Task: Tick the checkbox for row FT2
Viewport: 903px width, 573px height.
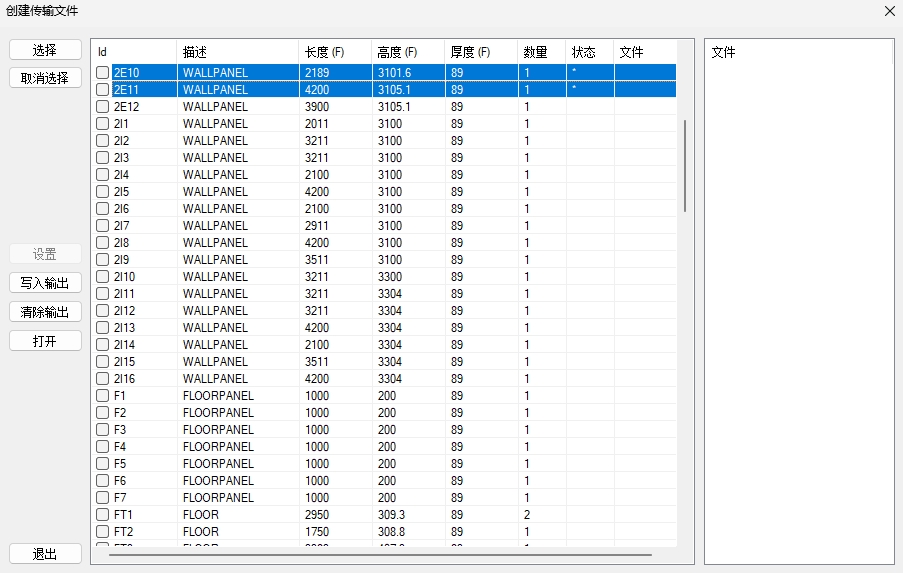Action: click(x=103, y=532)
